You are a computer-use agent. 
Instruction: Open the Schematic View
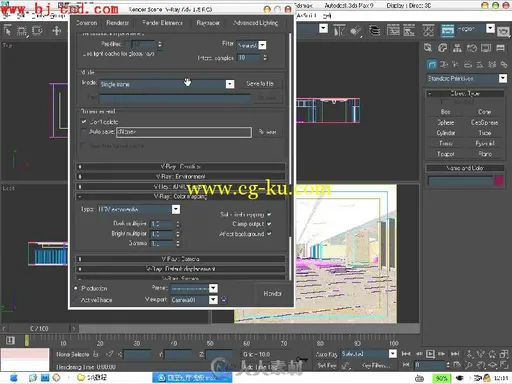click(x=409, y=31)
